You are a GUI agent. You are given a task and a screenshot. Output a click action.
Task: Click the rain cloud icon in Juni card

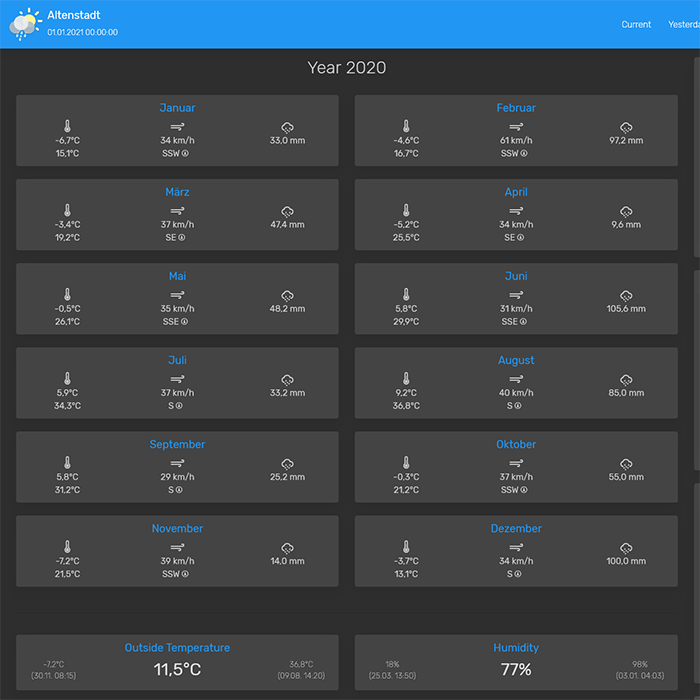click(x=626, y=296)
